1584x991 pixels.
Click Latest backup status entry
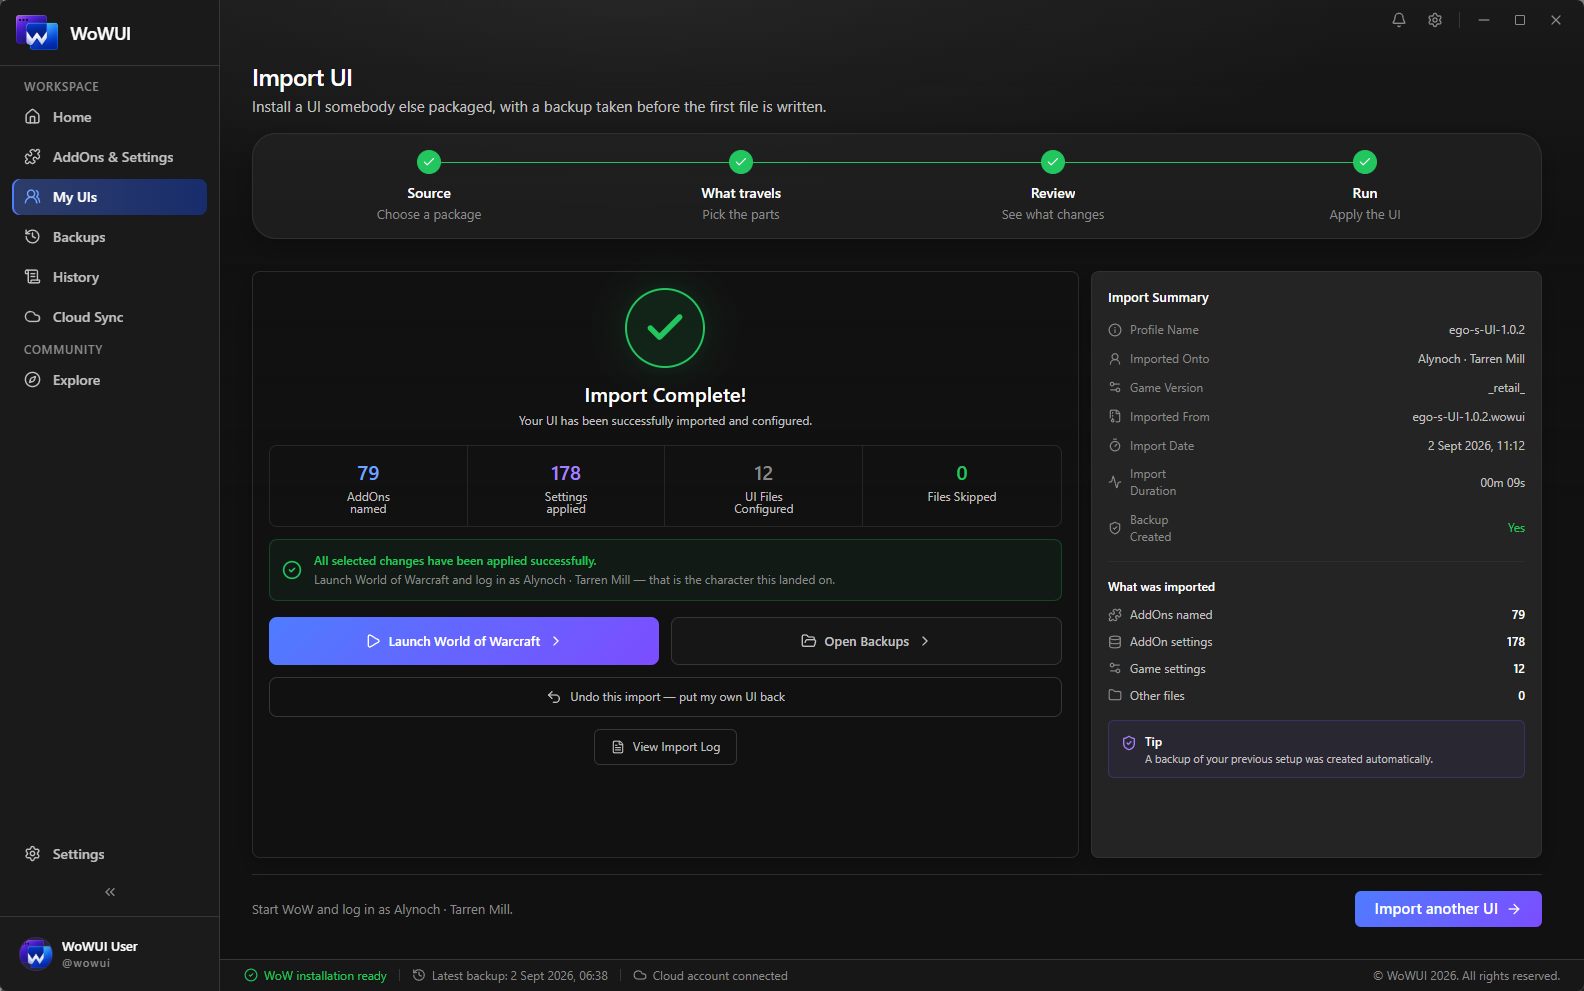pos(510,976)
